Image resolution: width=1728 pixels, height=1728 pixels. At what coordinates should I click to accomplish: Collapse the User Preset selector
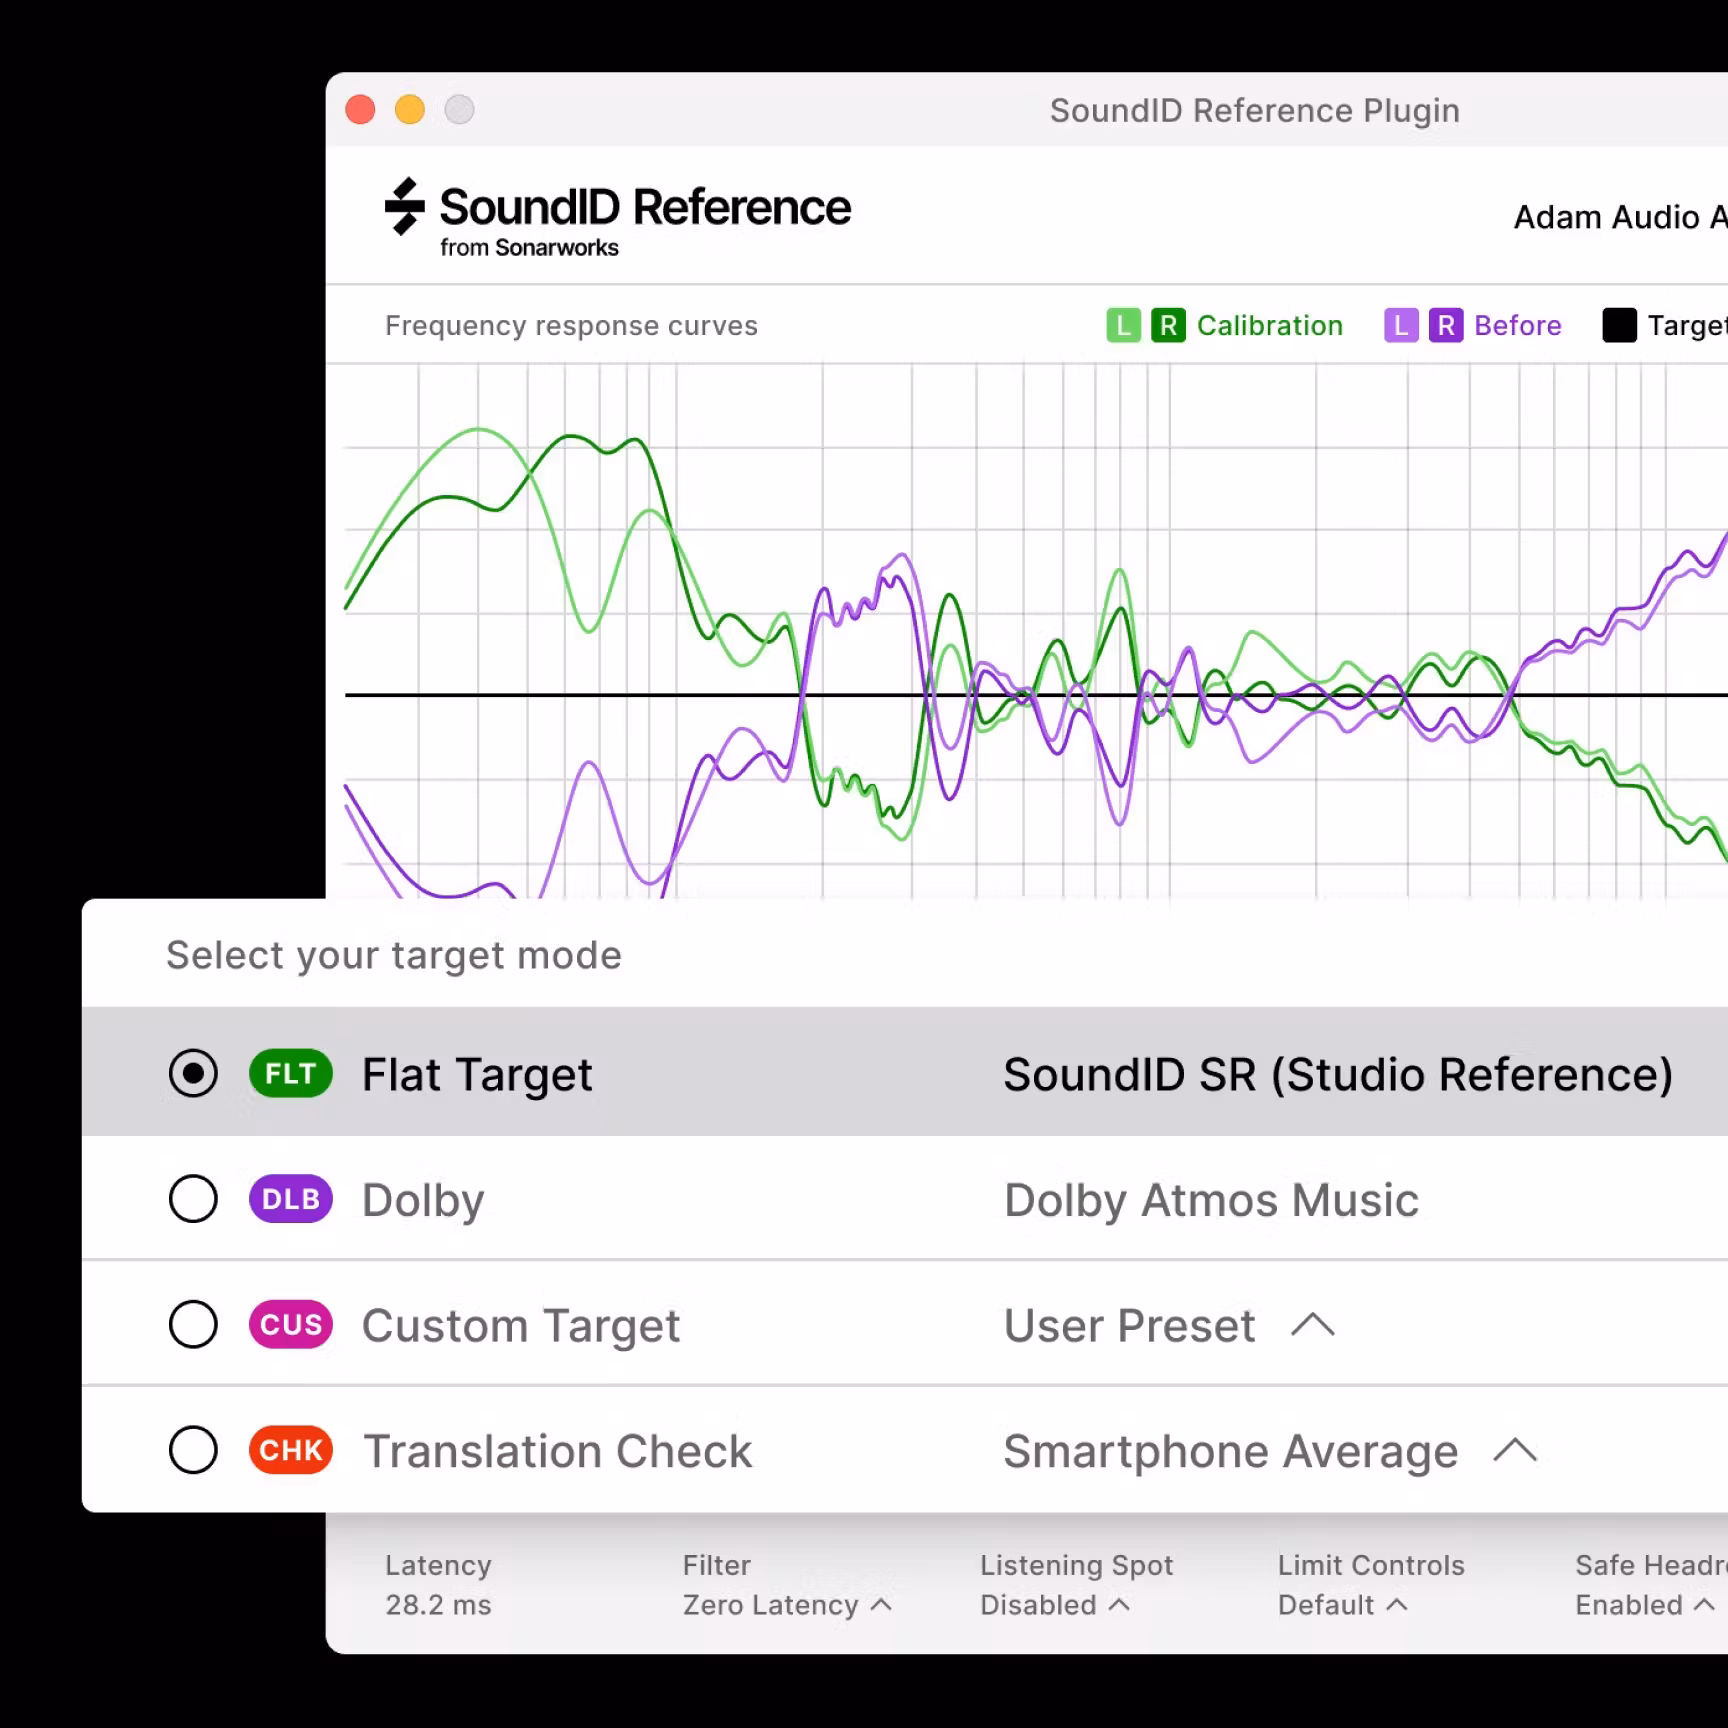coord(1310,1325)
